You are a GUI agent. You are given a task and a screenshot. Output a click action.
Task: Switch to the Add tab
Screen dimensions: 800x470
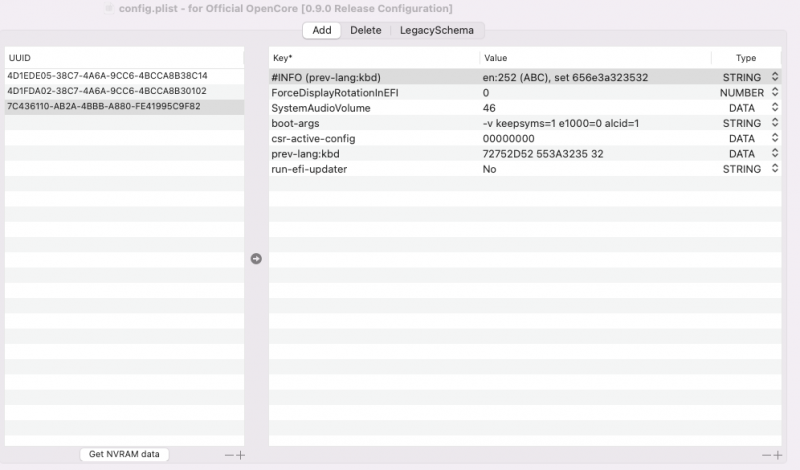point(322,30)
